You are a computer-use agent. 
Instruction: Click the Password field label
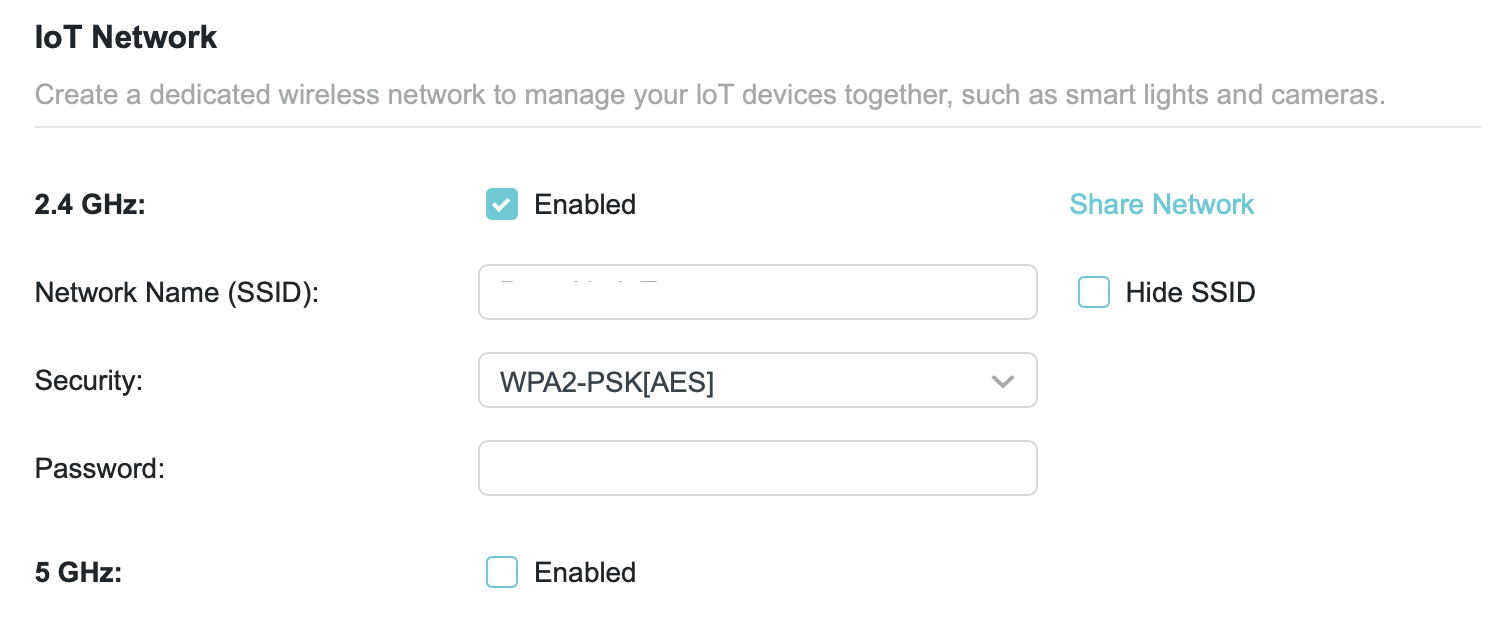(99, 468)
